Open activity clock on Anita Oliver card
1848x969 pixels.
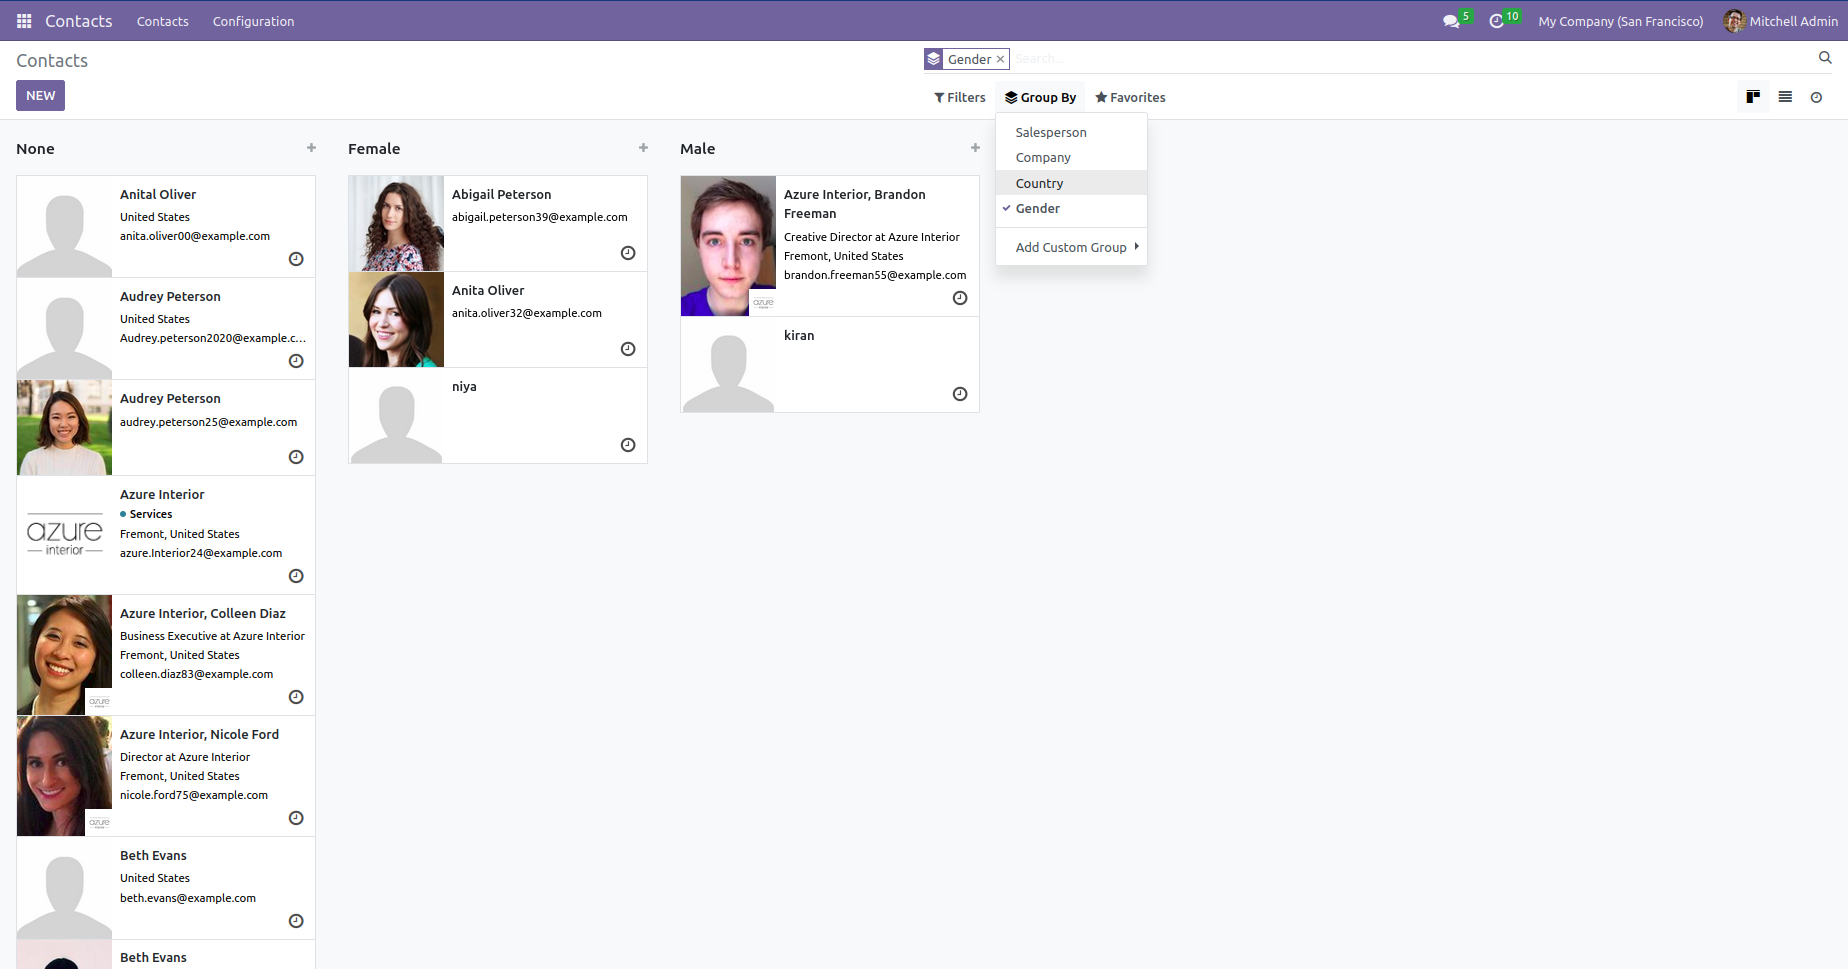tap(628, 349)
